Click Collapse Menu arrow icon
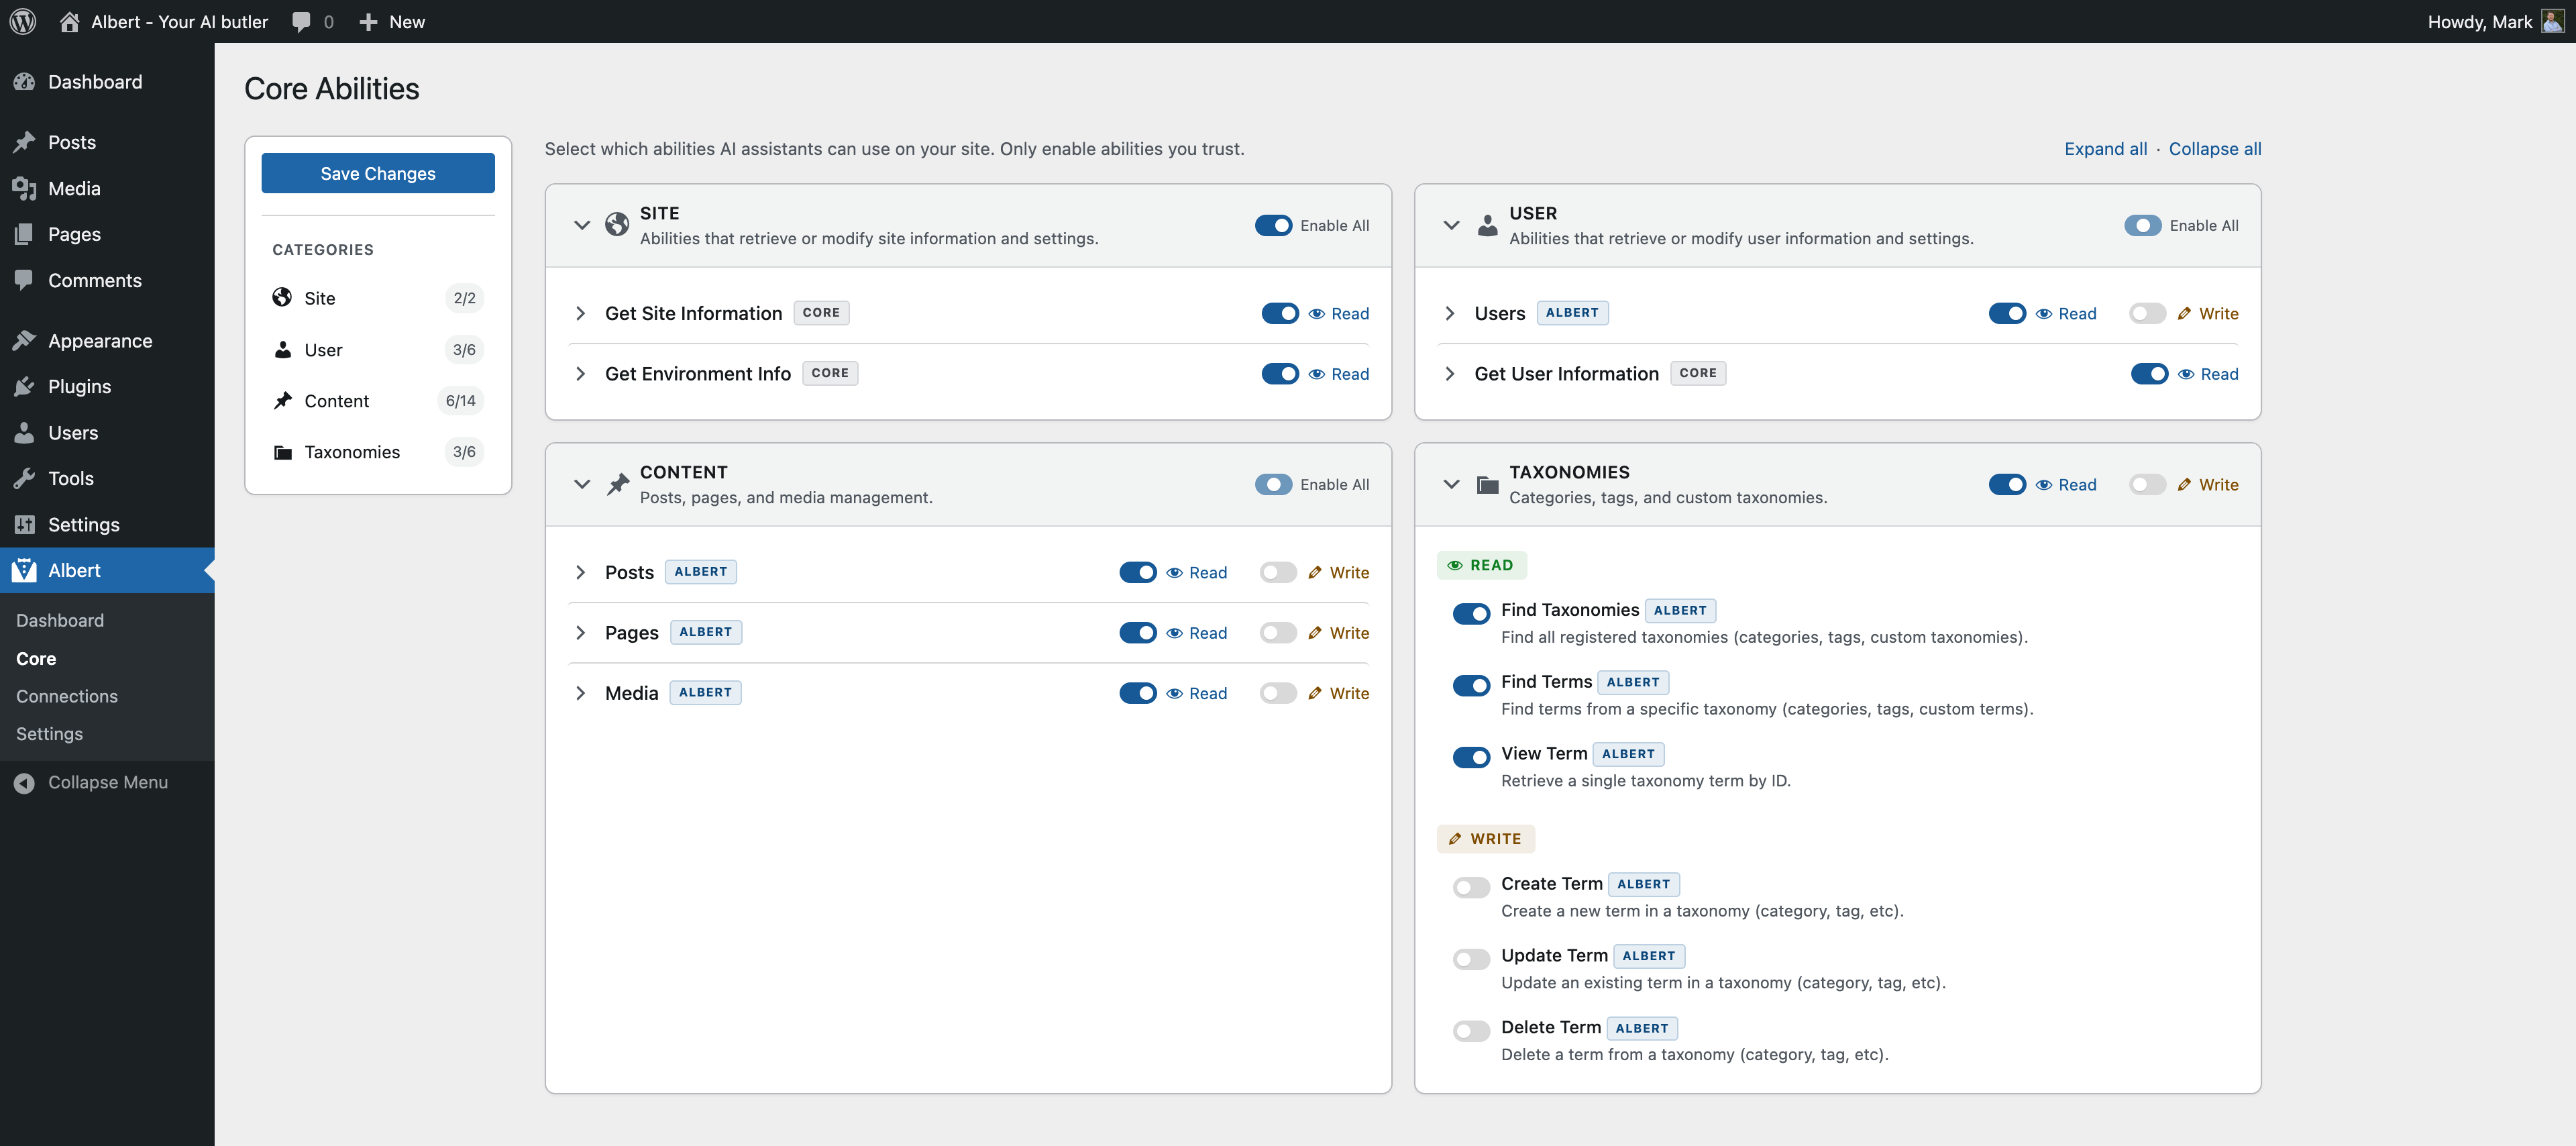 24,783
